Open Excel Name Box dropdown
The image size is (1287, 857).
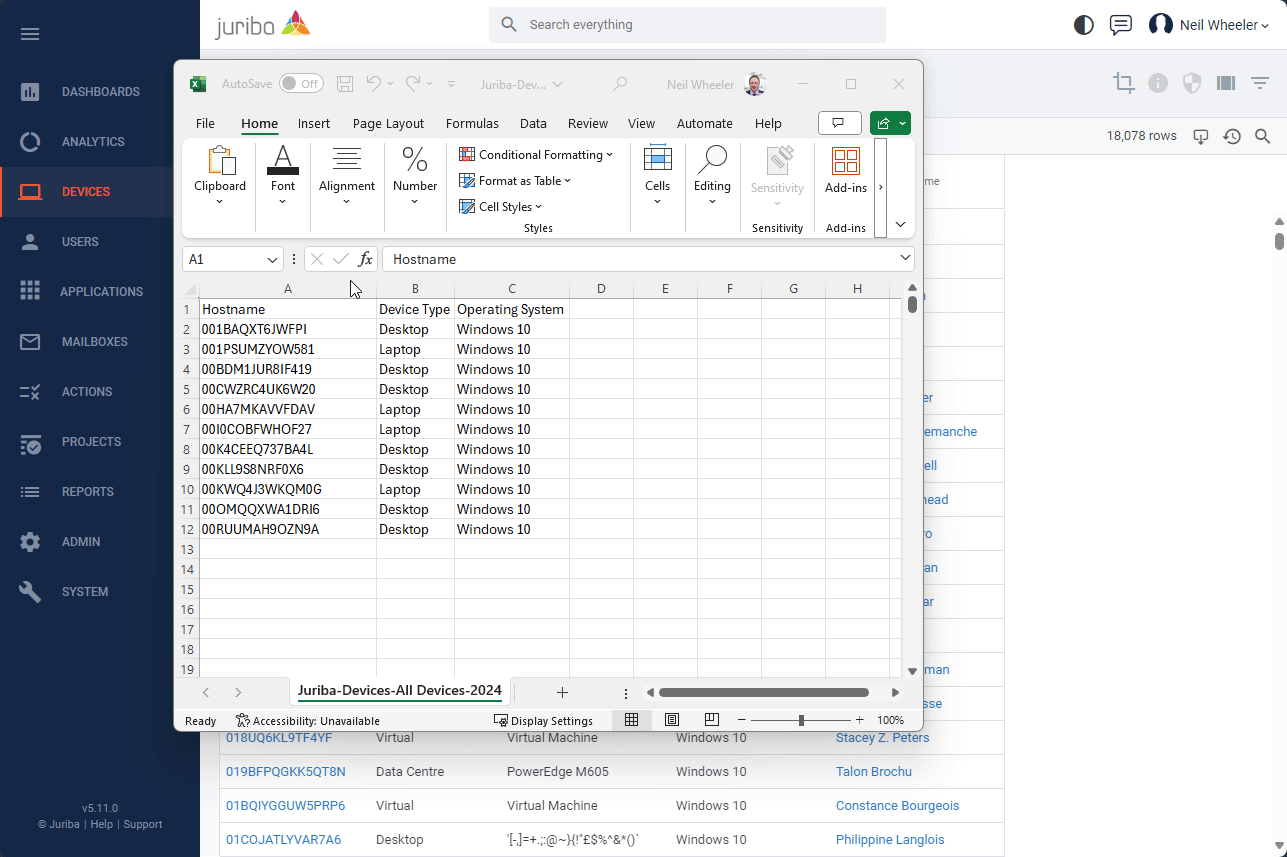coord(273,260)
